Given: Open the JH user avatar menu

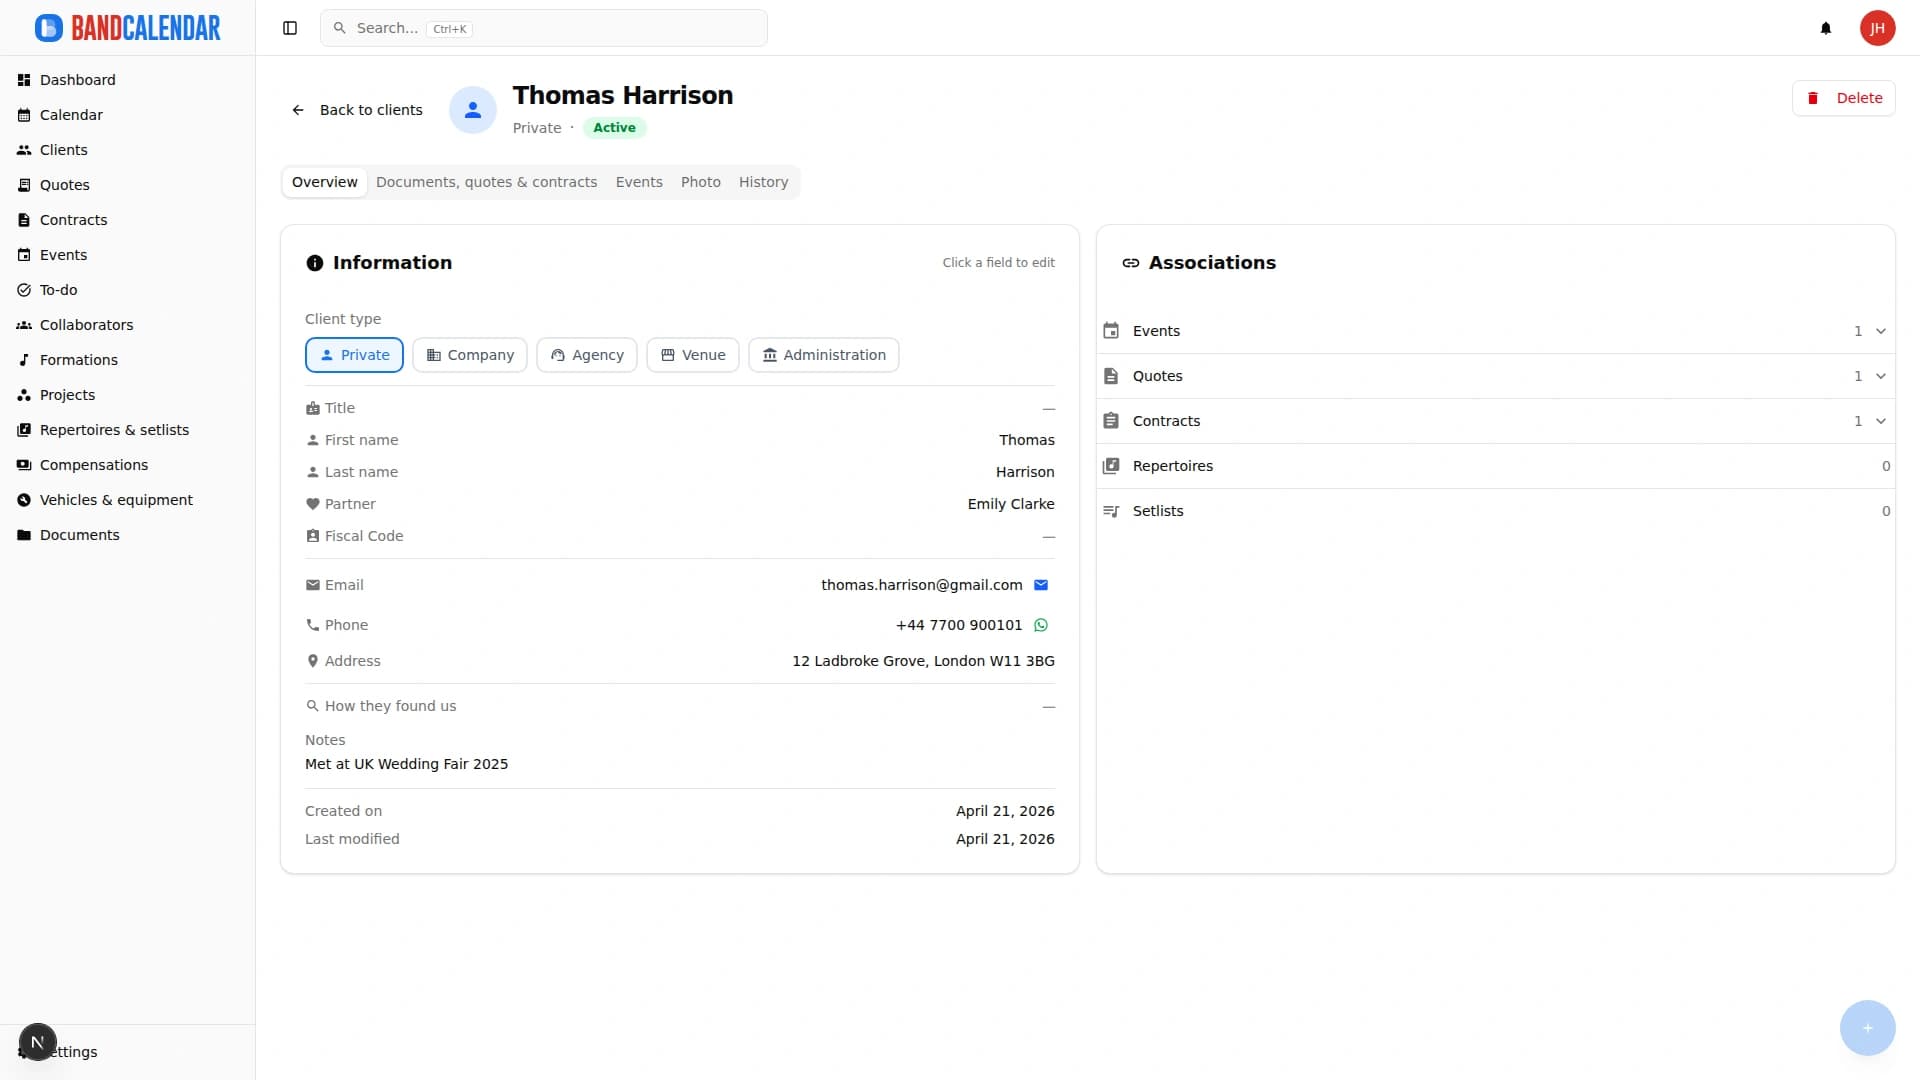Looking at the screenshot, I should (x=1877, y=28).
